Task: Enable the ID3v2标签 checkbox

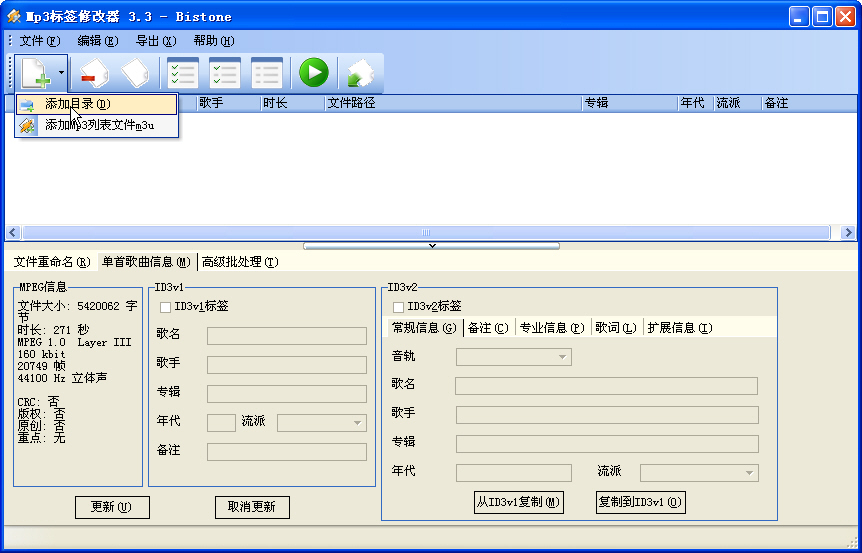Action: click(x=399, y=307)
